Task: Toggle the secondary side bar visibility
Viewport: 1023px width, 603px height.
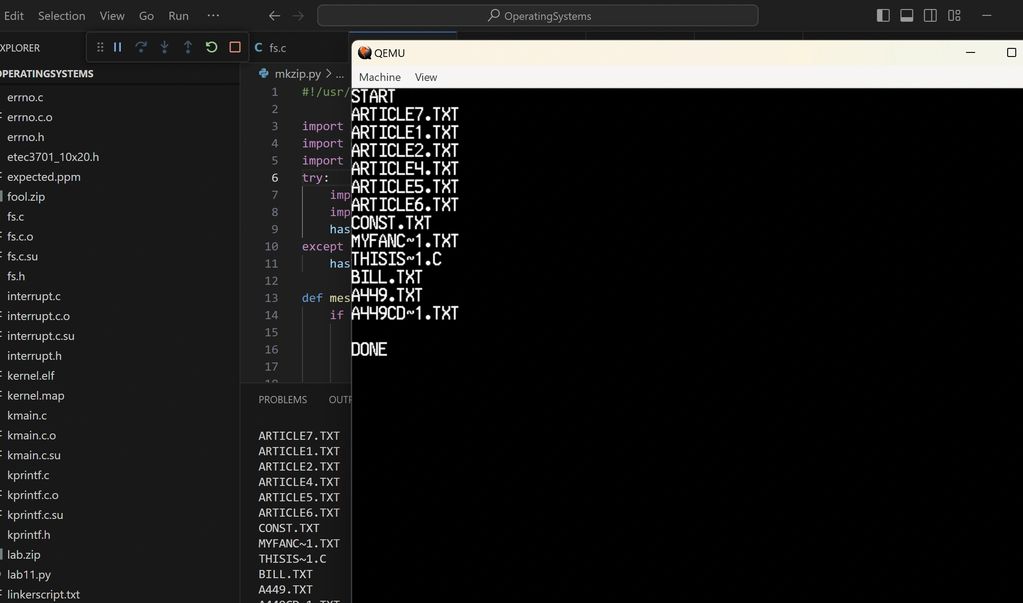Action: click(x=930, y=16)
